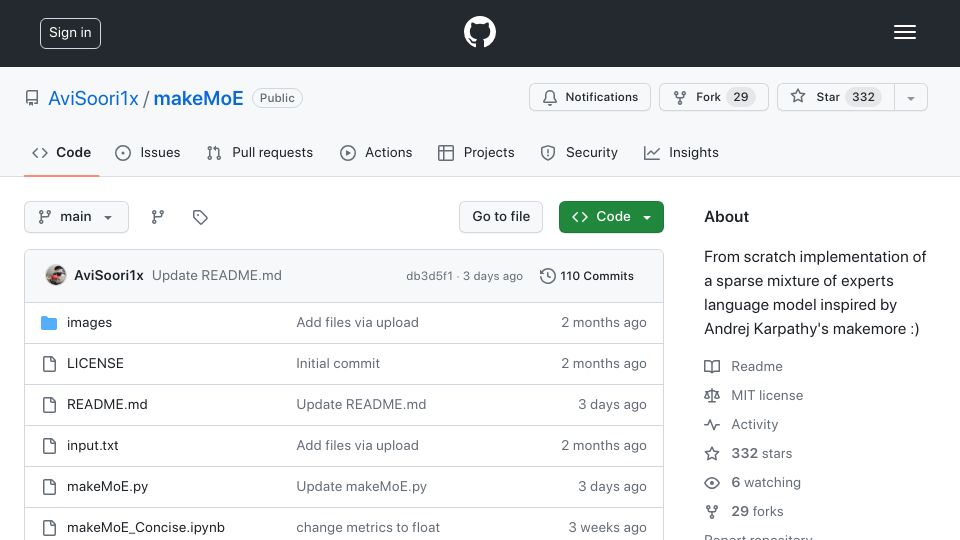The height and width of the screenshot is (540, 960).
Task: Click the AviSoori1x avatar thumbnail
Action: 56,275
